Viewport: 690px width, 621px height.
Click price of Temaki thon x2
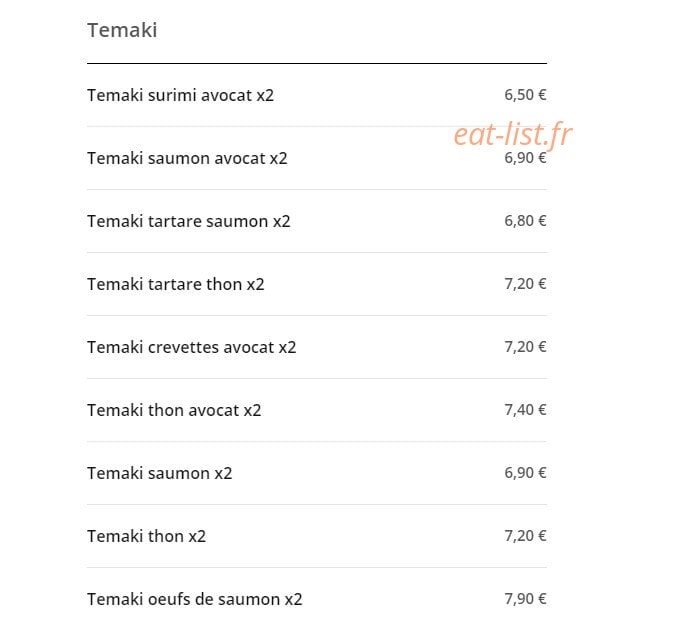(x=525, y=536)
